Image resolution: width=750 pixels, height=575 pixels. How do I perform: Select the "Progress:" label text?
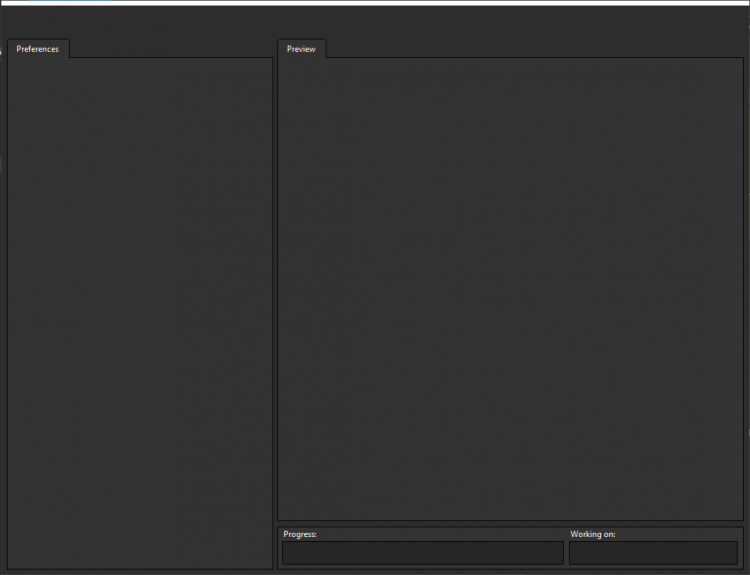click(x=300, y=535)
